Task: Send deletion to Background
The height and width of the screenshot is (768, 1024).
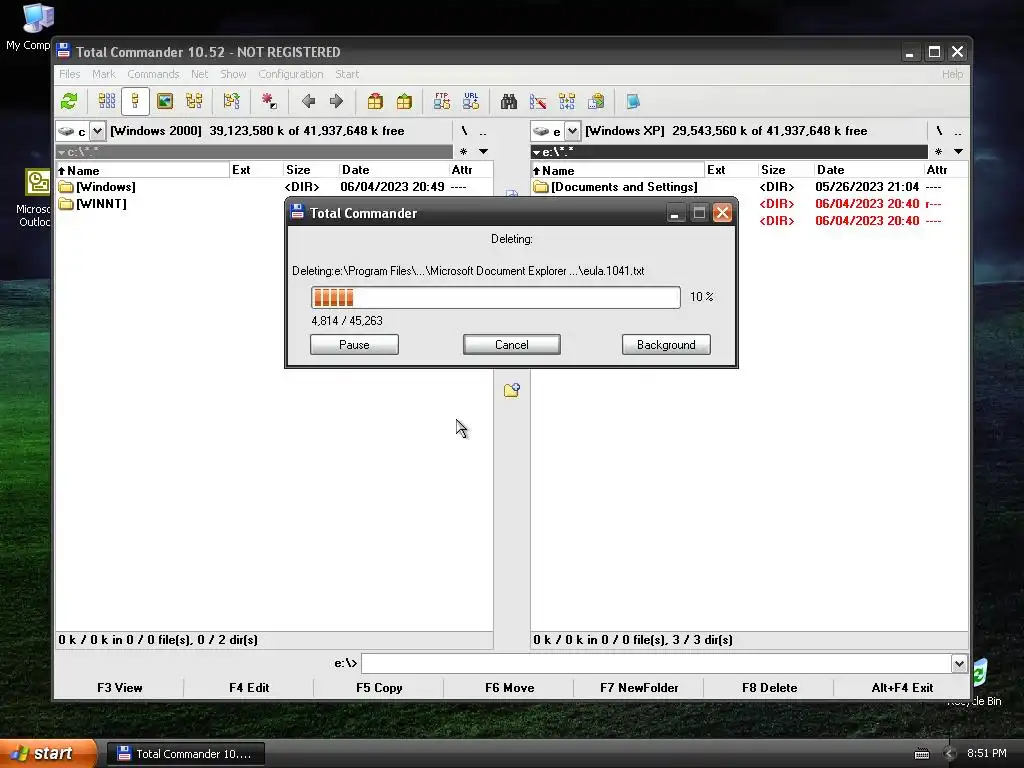Action: point(666,345)
